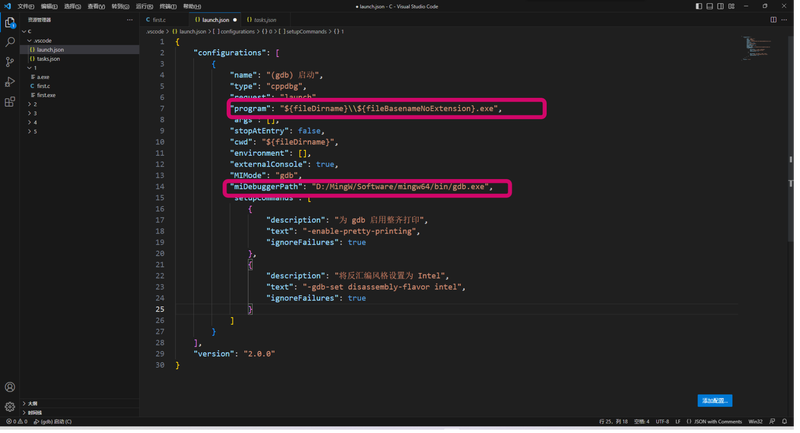Click errors and warnings count in status bar

click(16, 422)
